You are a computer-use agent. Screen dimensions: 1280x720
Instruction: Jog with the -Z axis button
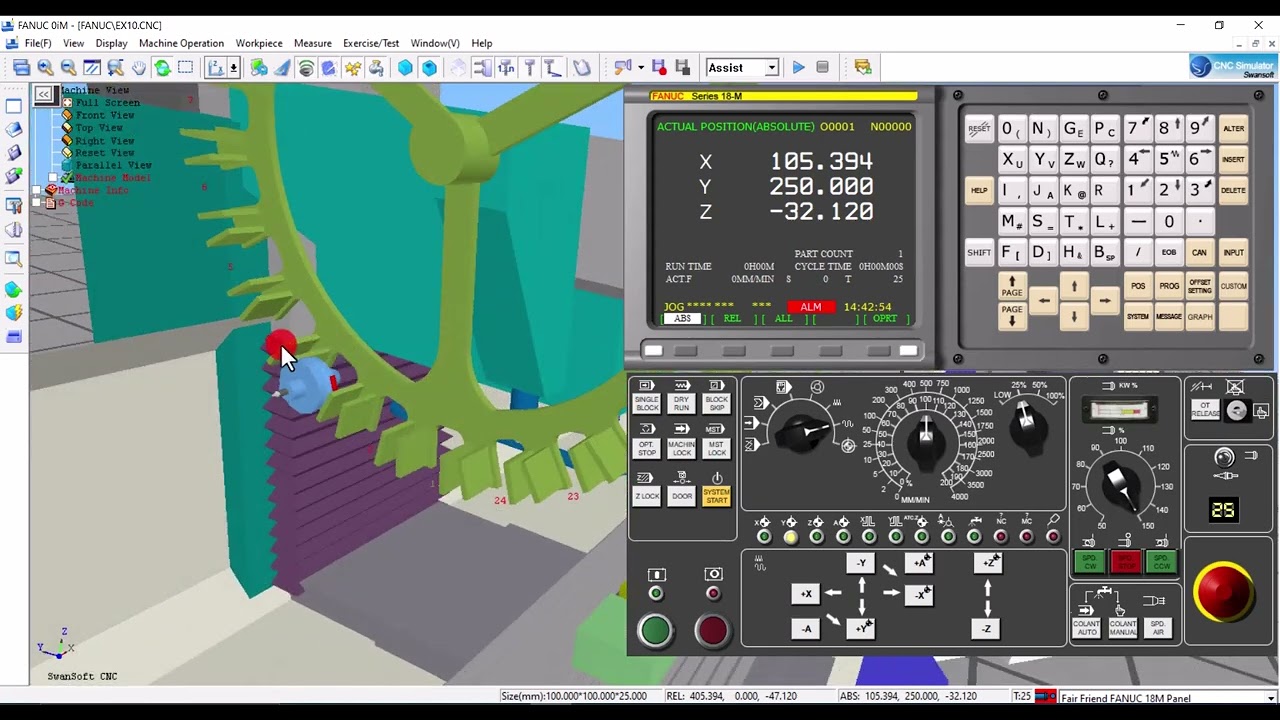(986, 629)
